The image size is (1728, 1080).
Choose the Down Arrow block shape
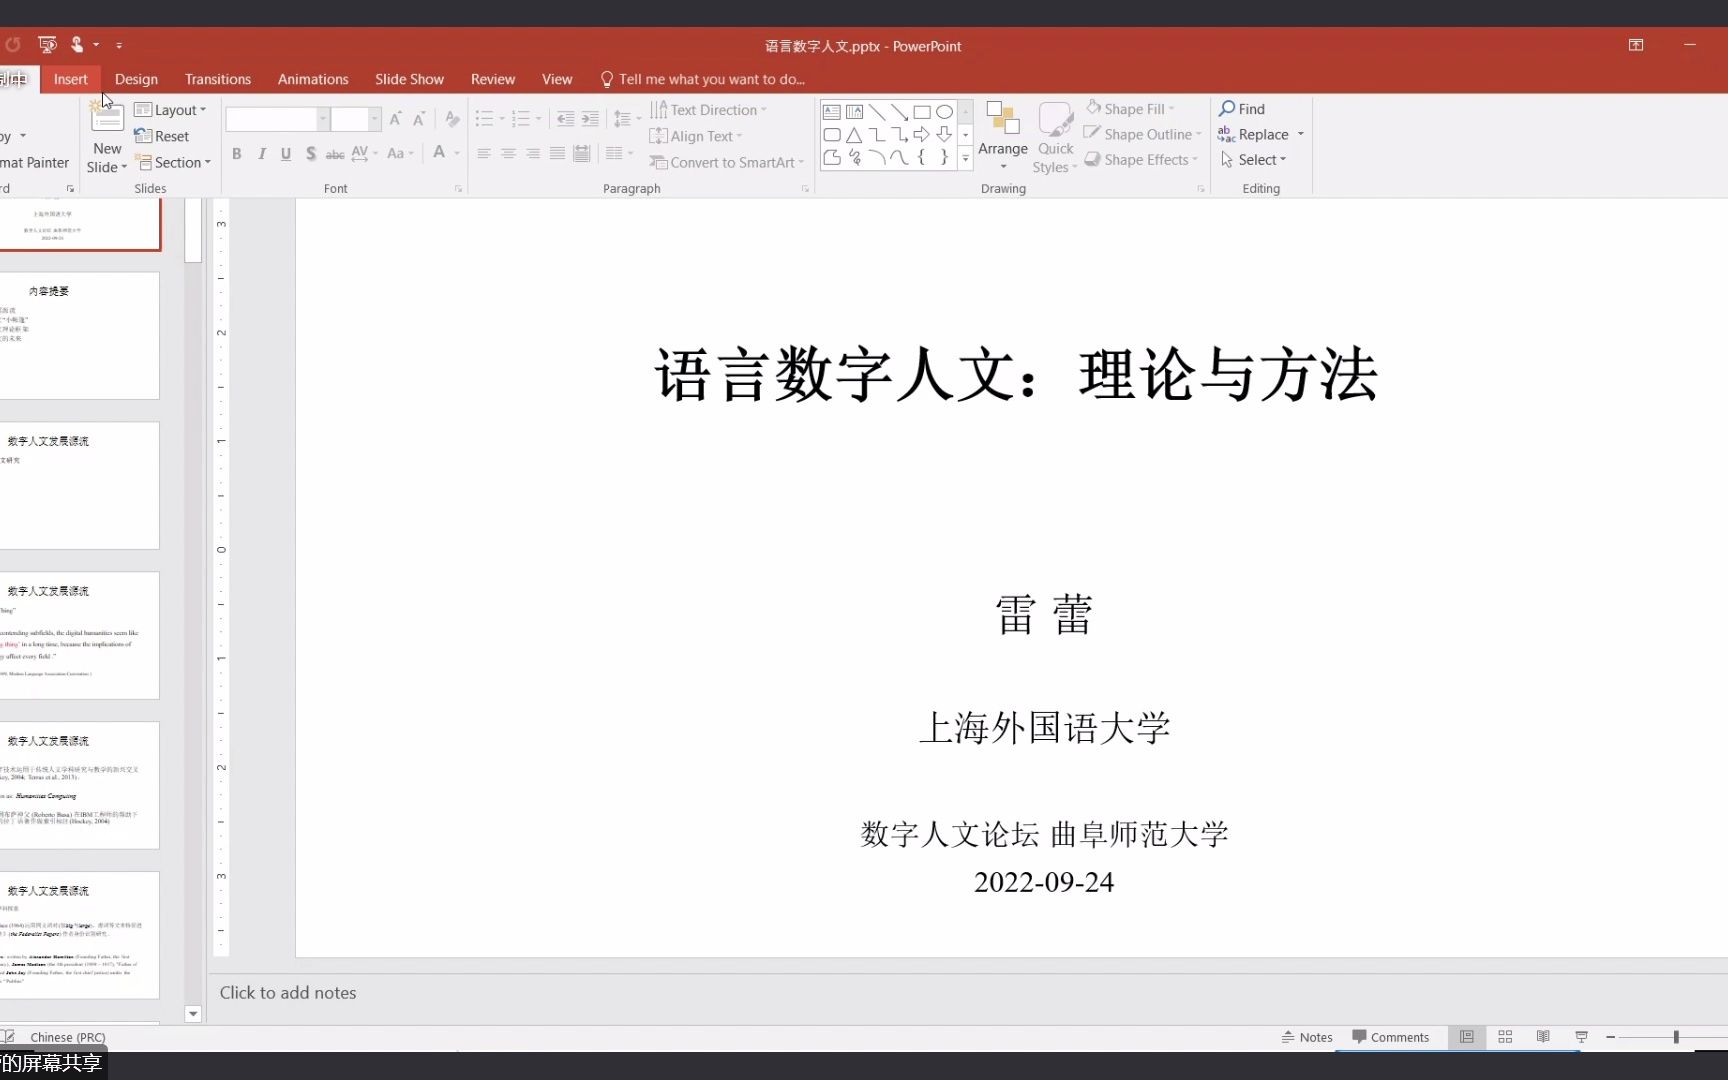point(944,135)
